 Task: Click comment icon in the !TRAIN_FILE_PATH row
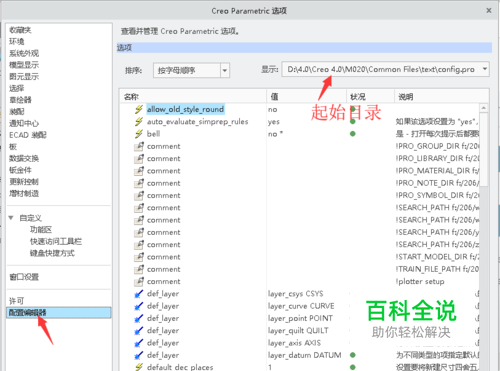(139, 269)
